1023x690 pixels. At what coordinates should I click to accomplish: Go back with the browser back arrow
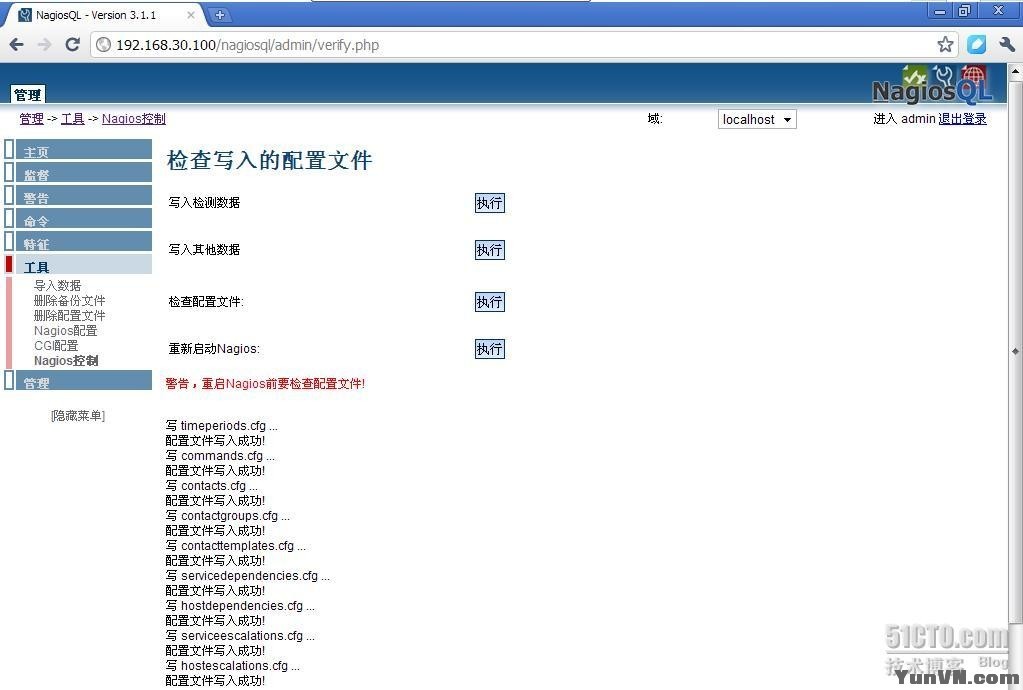click(x=17, y=44)
